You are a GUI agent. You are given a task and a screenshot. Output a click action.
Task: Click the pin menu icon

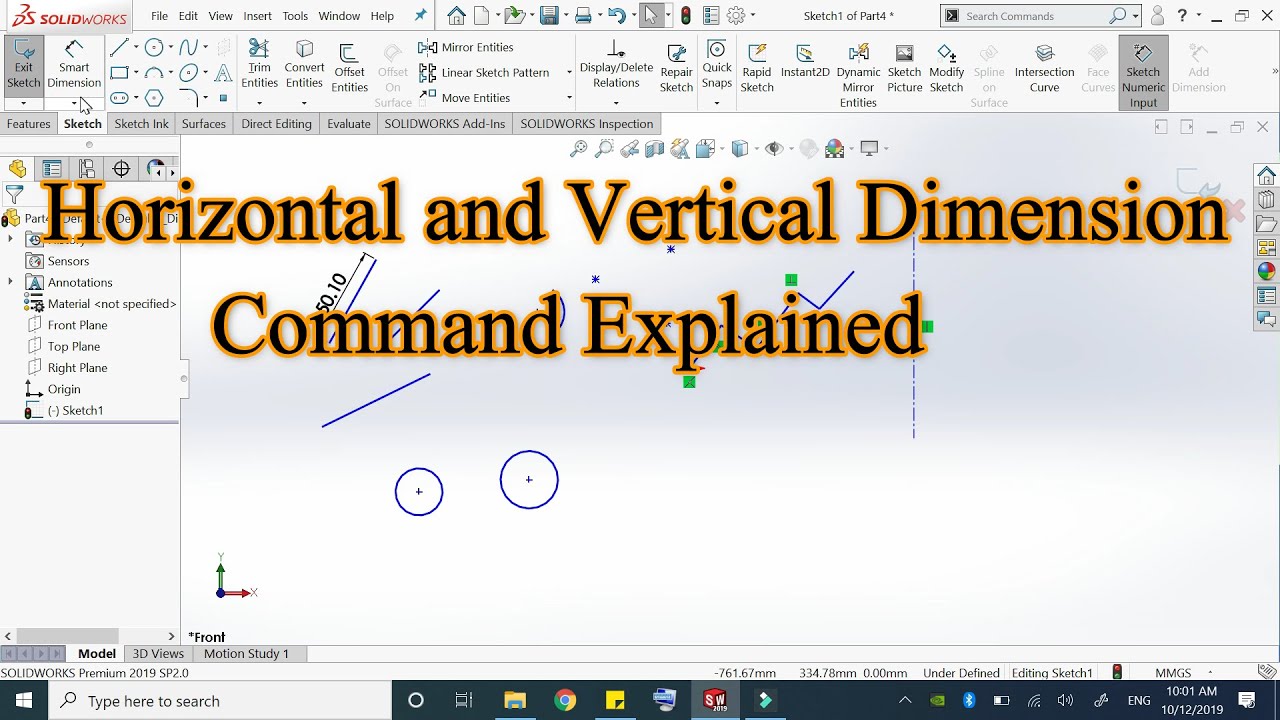(420, 16)
